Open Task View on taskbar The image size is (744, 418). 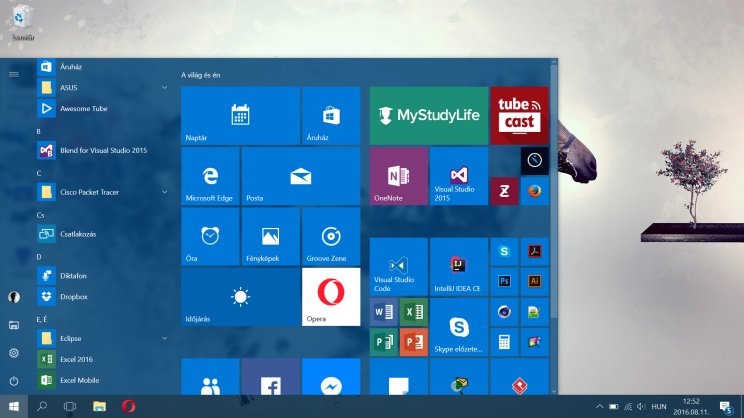pos(70,407)
